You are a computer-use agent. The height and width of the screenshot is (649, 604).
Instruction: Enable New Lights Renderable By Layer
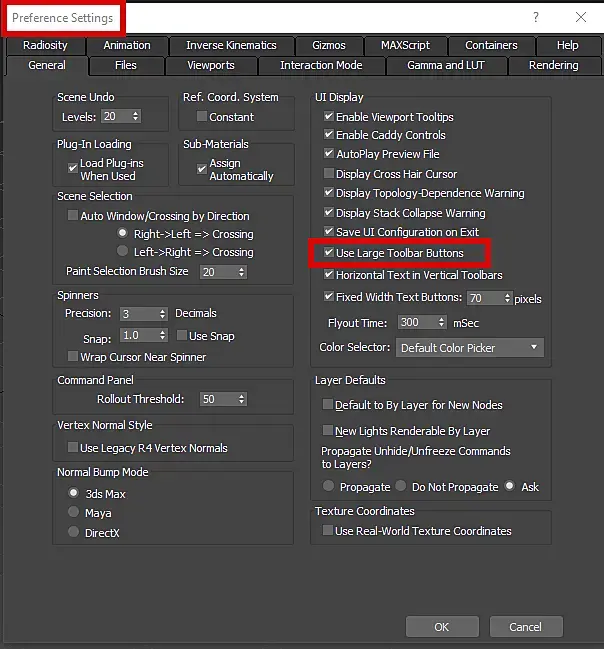[328, 430]
